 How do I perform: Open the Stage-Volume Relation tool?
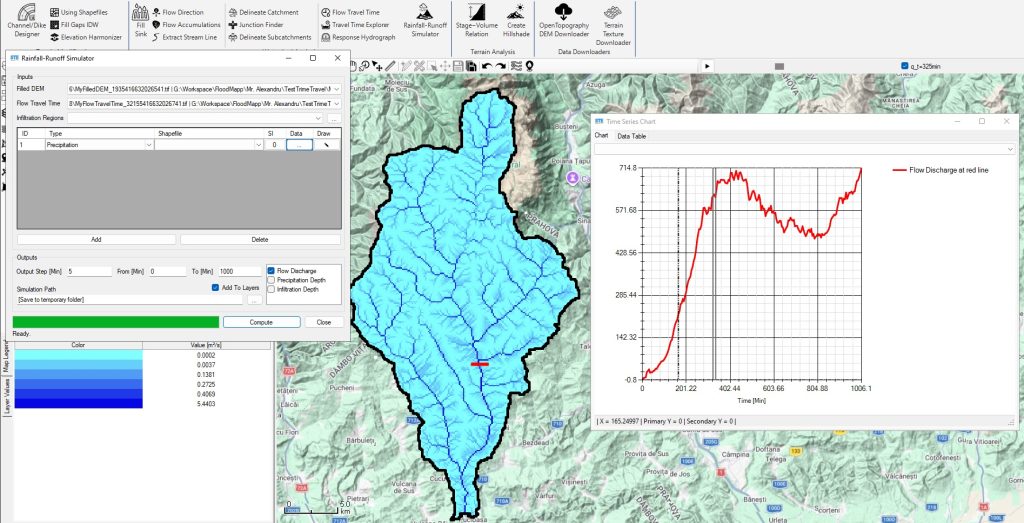pos(478,20)
